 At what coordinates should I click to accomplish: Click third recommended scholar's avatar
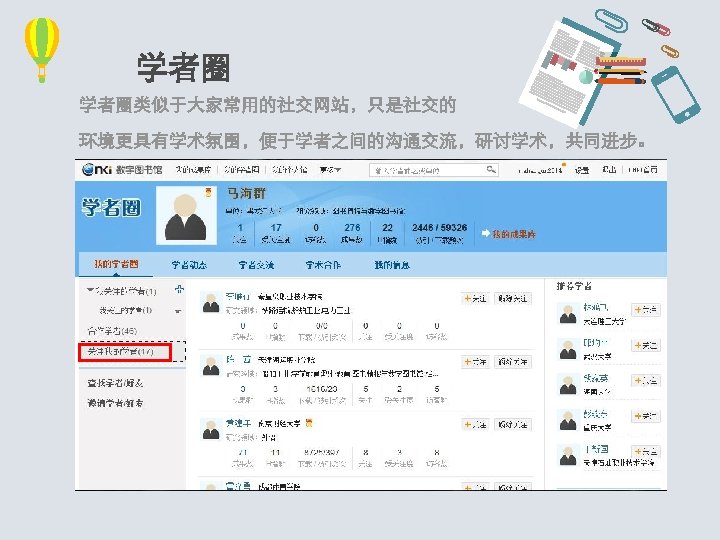[568, 385]
